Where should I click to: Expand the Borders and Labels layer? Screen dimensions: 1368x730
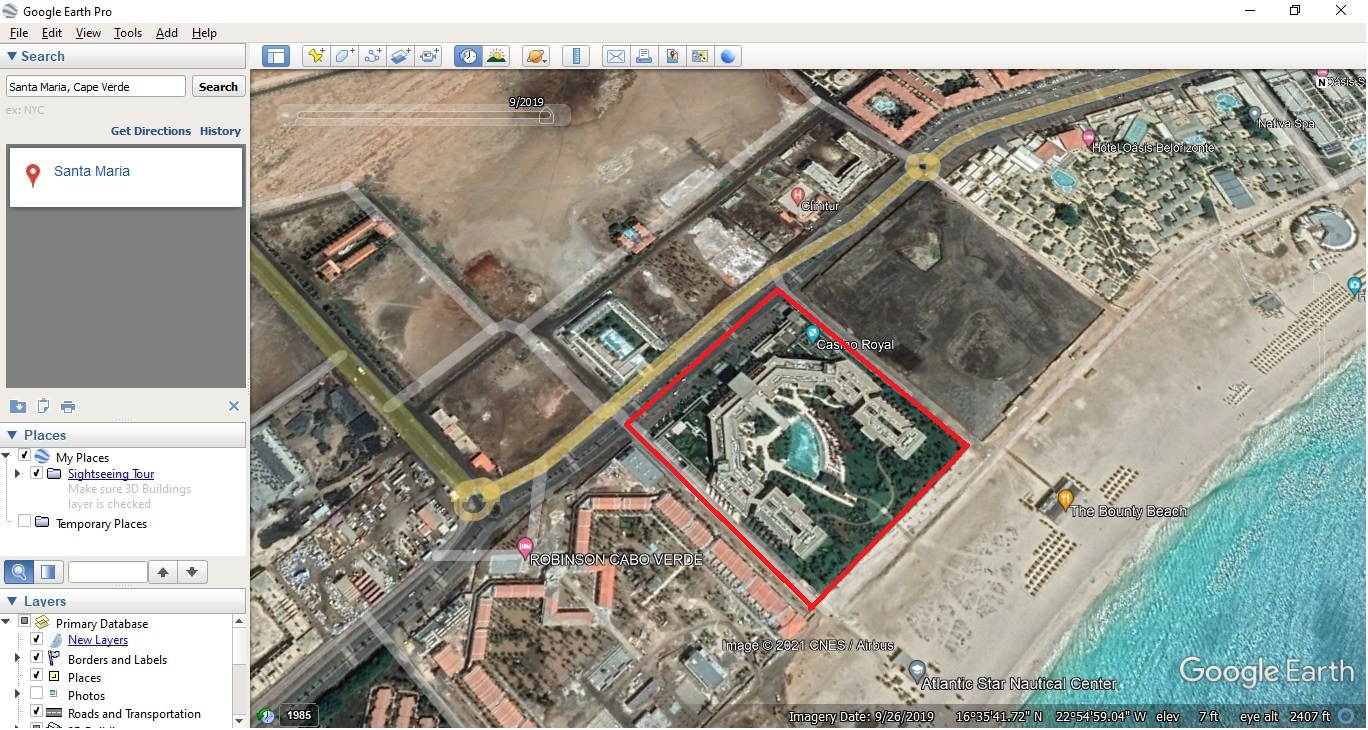[x=18, y=658]
